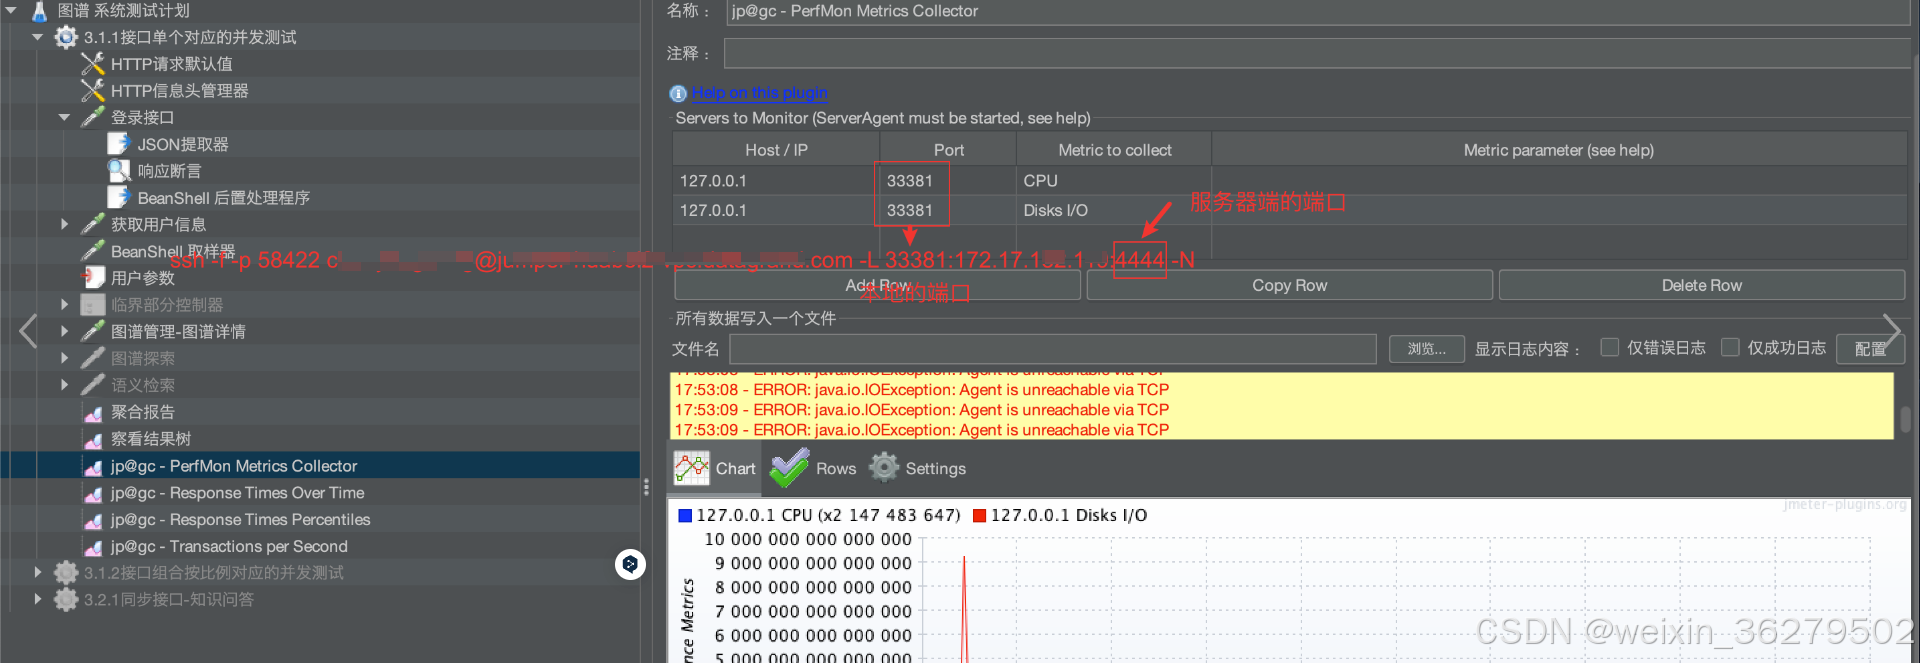Click the Host / IP column header
The image size is (1920, 663).
(776, 150)
